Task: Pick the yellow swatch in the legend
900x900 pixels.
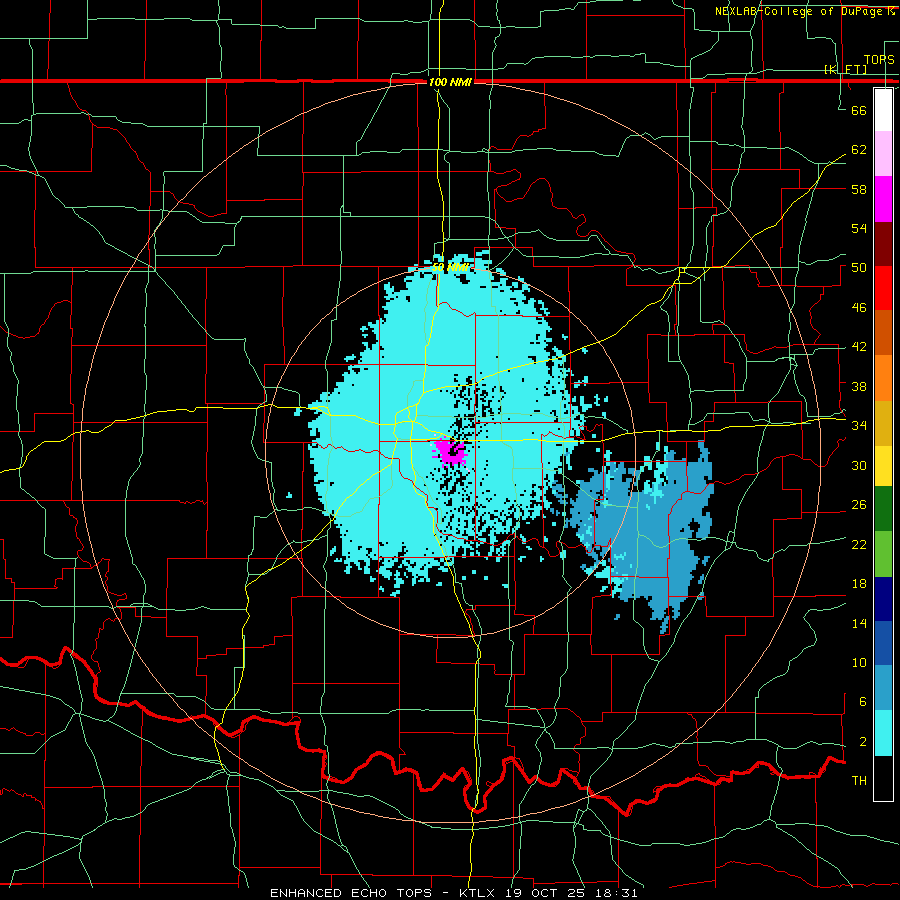Action: pyautogui.click(x=883, y=465)
